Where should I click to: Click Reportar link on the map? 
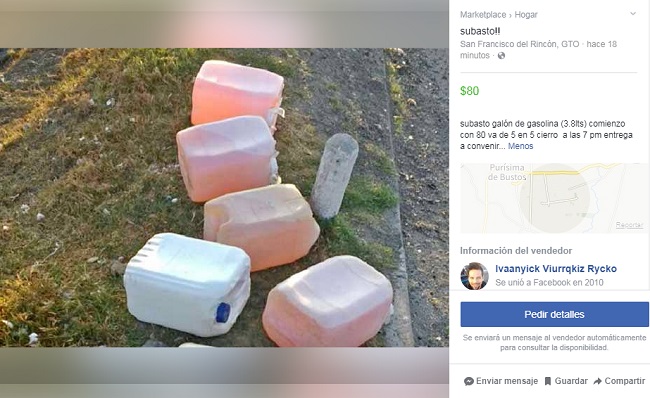coord(629,225)
